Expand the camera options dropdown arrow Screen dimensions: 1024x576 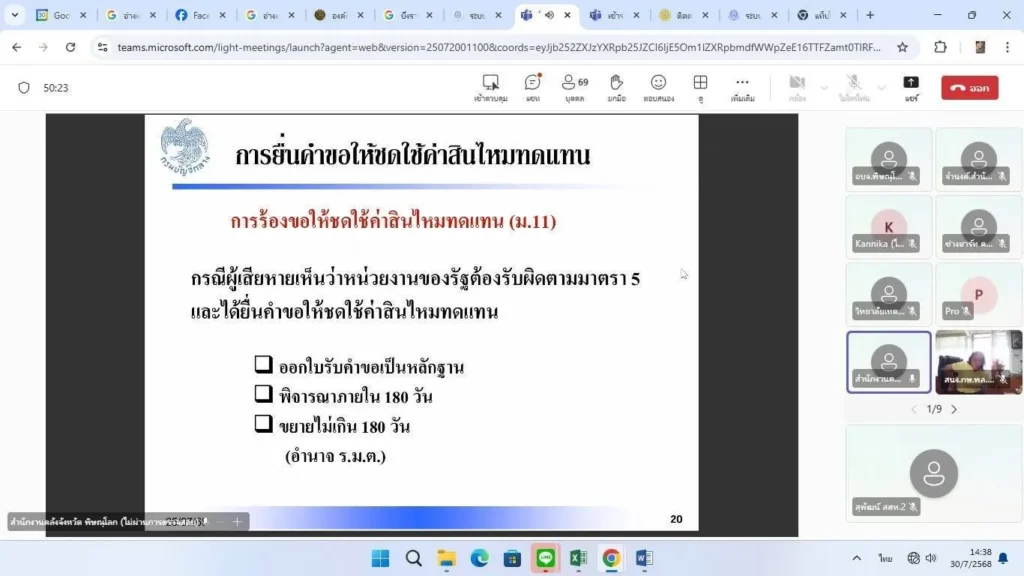point(824,88)
